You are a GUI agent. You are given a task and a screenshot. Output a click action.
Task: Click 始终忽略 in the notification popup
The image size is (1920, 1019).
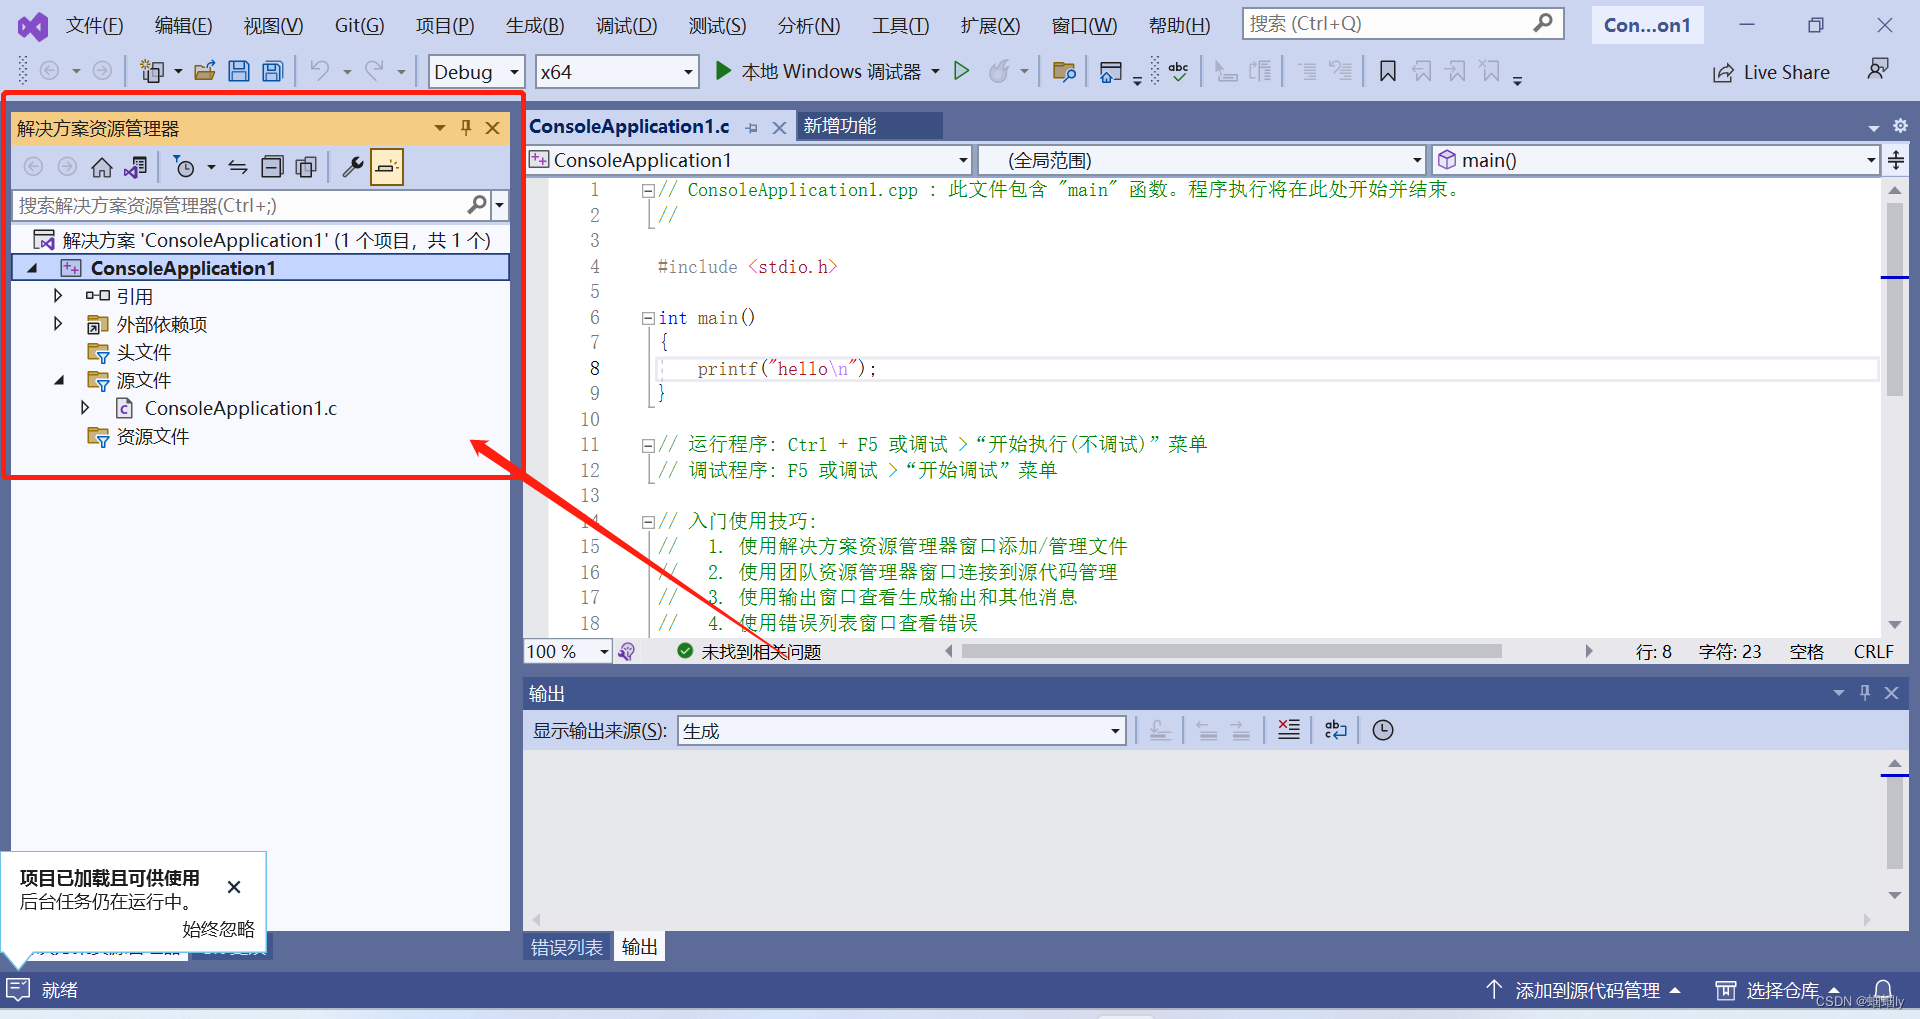click(218, 929)
